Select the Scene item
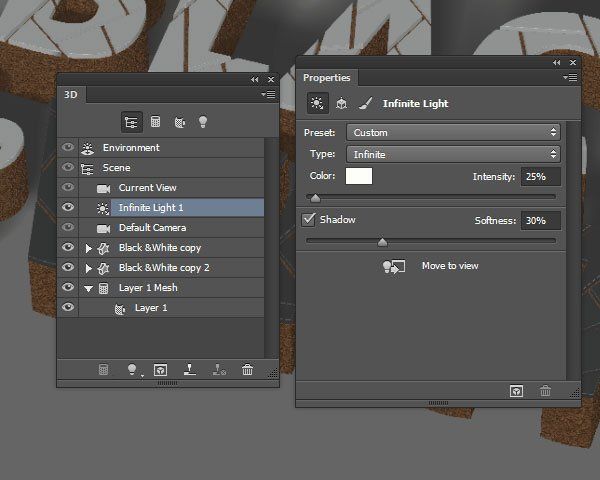 [171, 168]
